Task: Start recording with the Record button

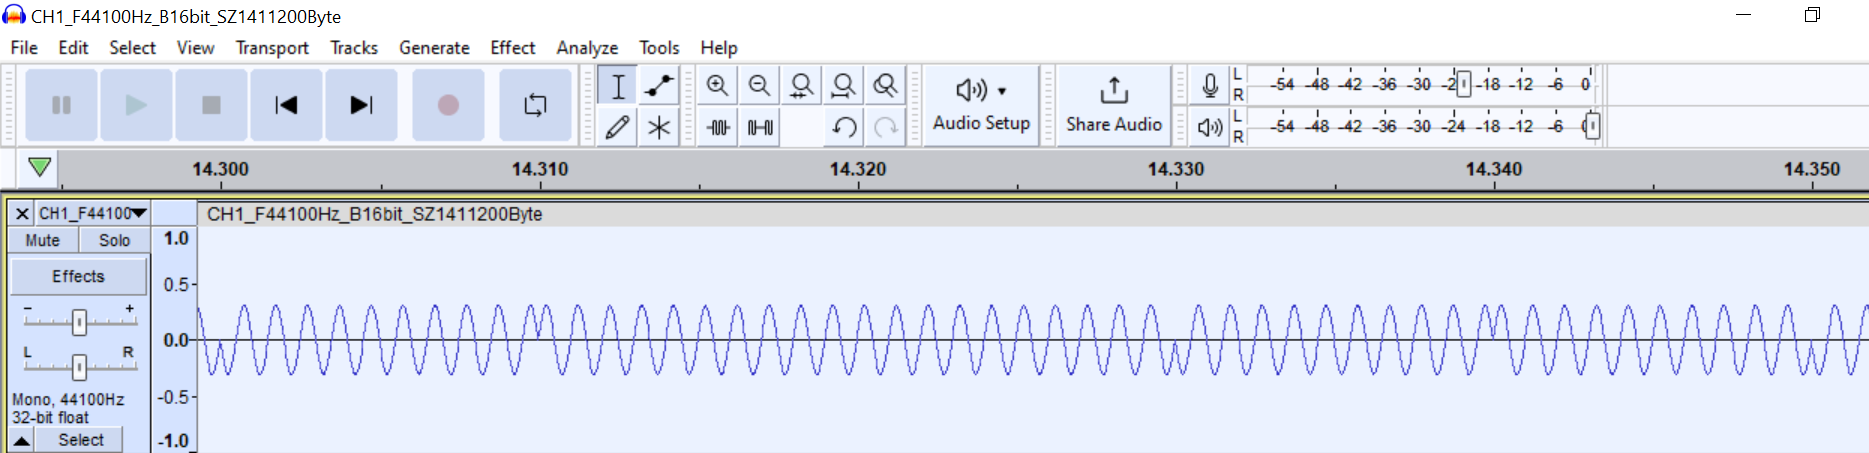Action: point(448,105)
